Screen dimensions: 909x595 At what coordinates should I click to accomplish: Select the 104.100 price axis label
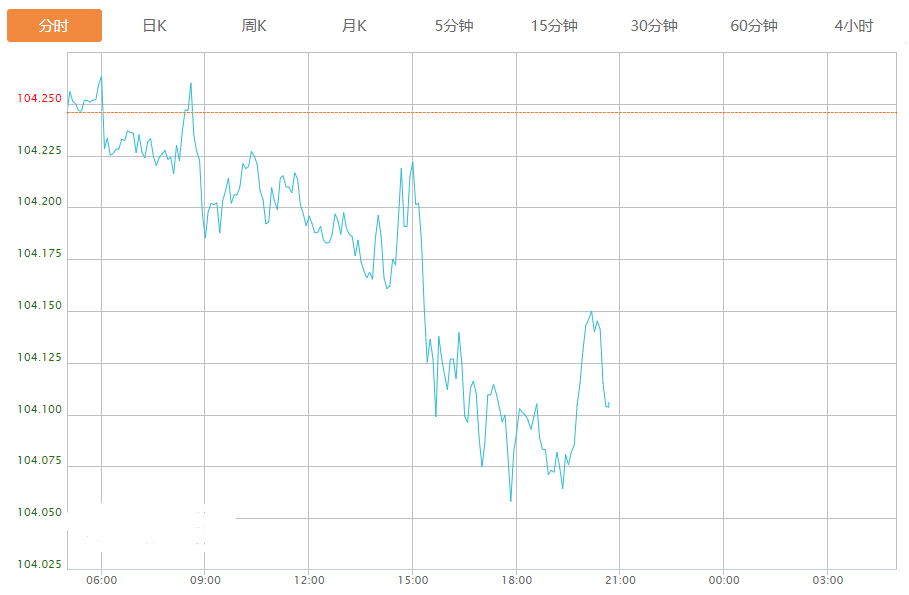(x=39, y=410)
